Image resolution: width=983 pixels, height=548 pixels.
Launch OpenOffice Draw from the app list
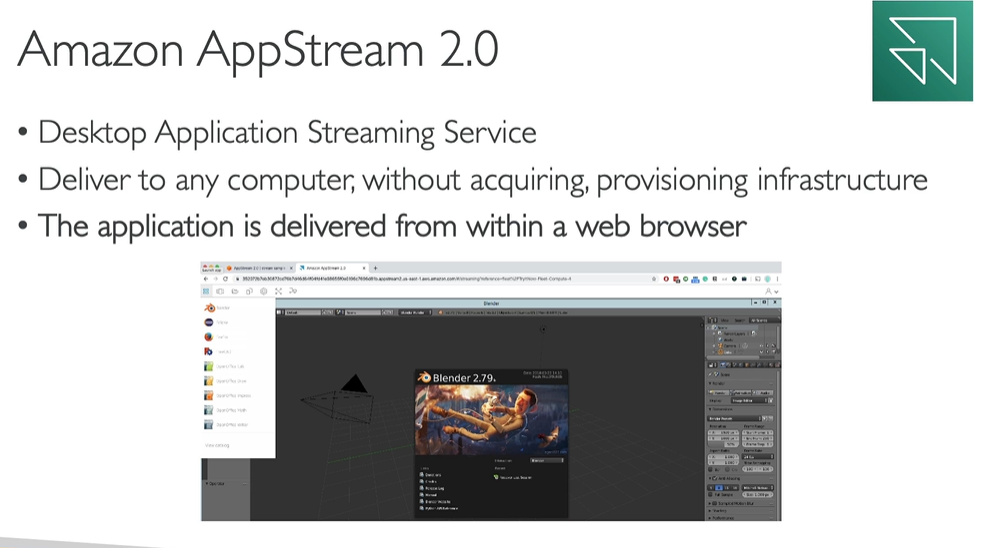pos(225,381)
